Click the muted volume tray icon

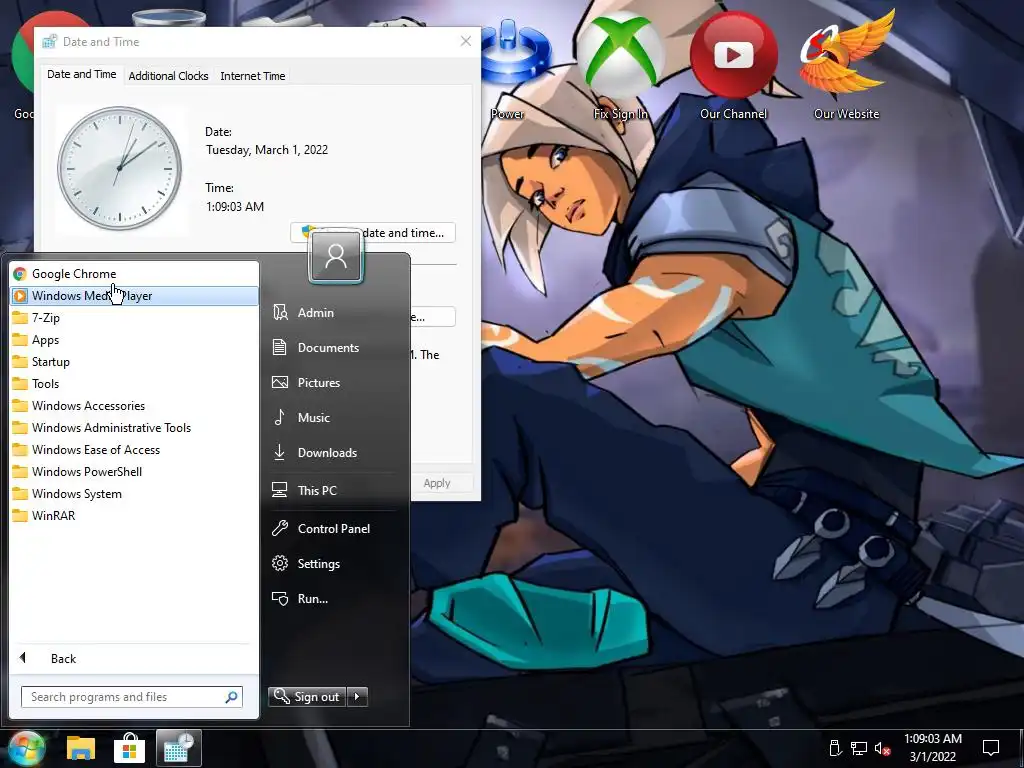(x=882, y=748)
